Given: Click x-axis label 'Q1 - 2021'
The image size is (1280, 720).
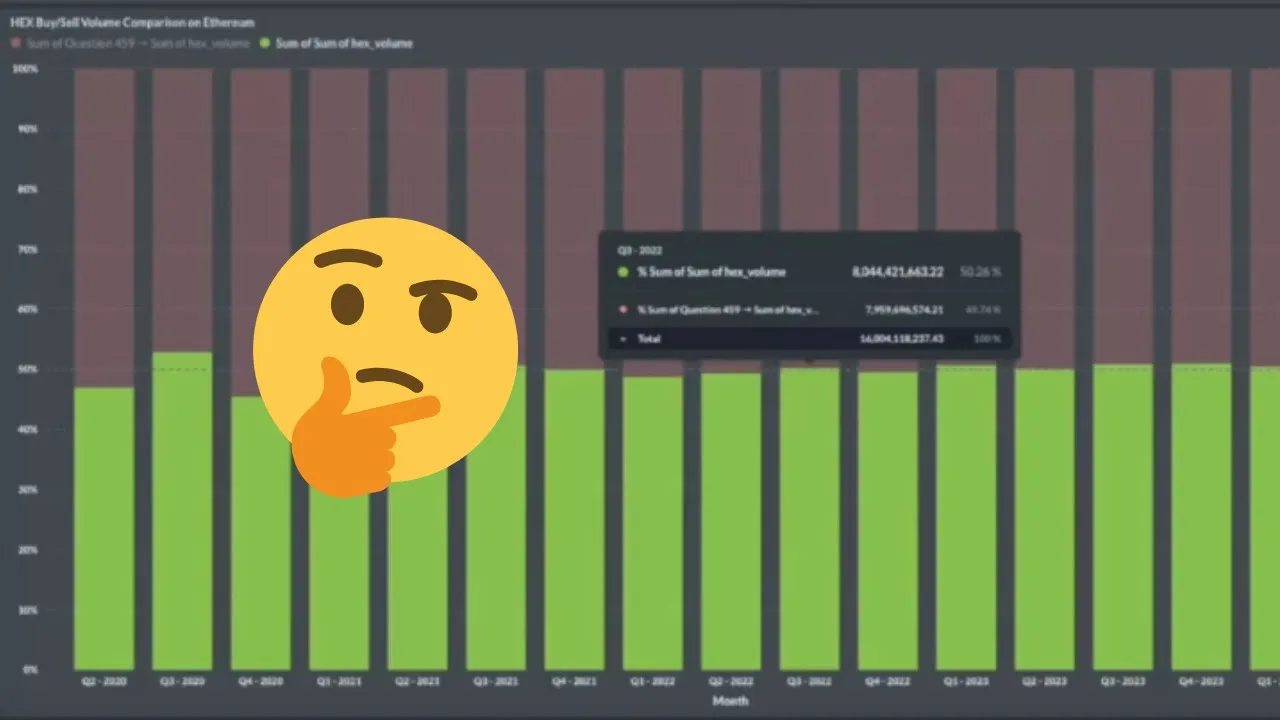Looking at the screenshot, I should point(339,682).
